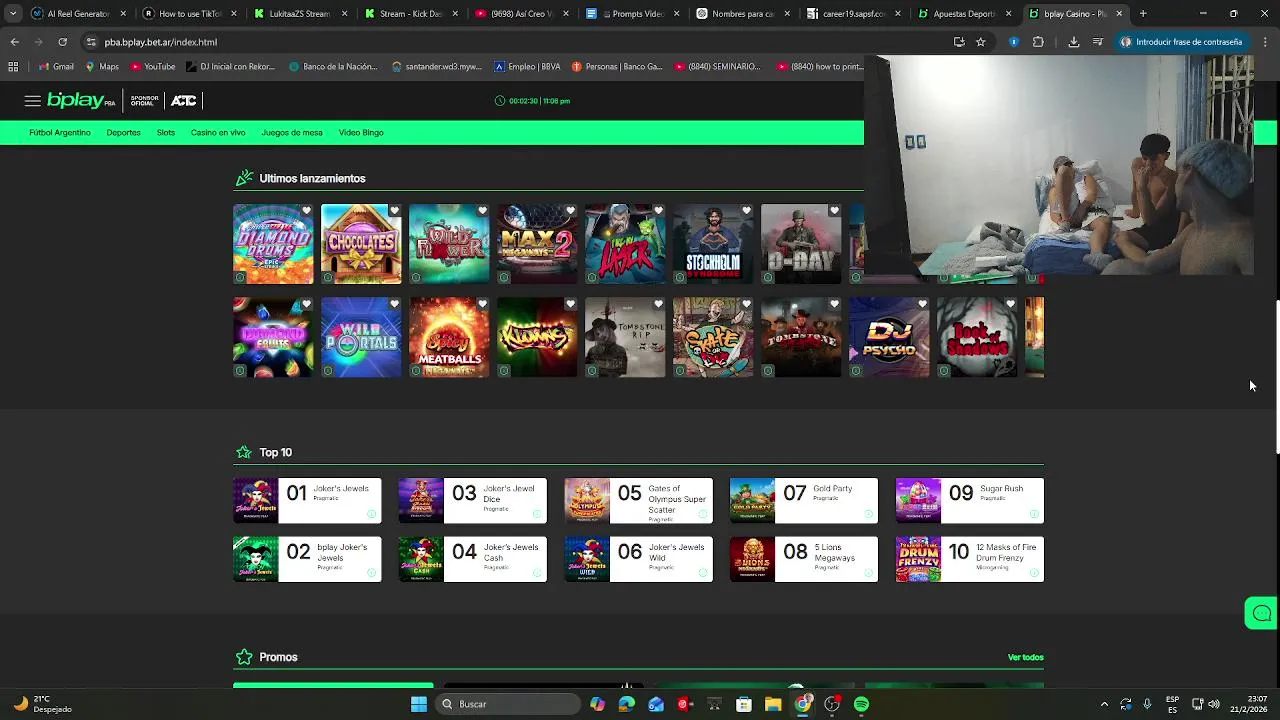Favorite the Wild Portals game with its heart
1280x720 pixels.
[394, 304]
